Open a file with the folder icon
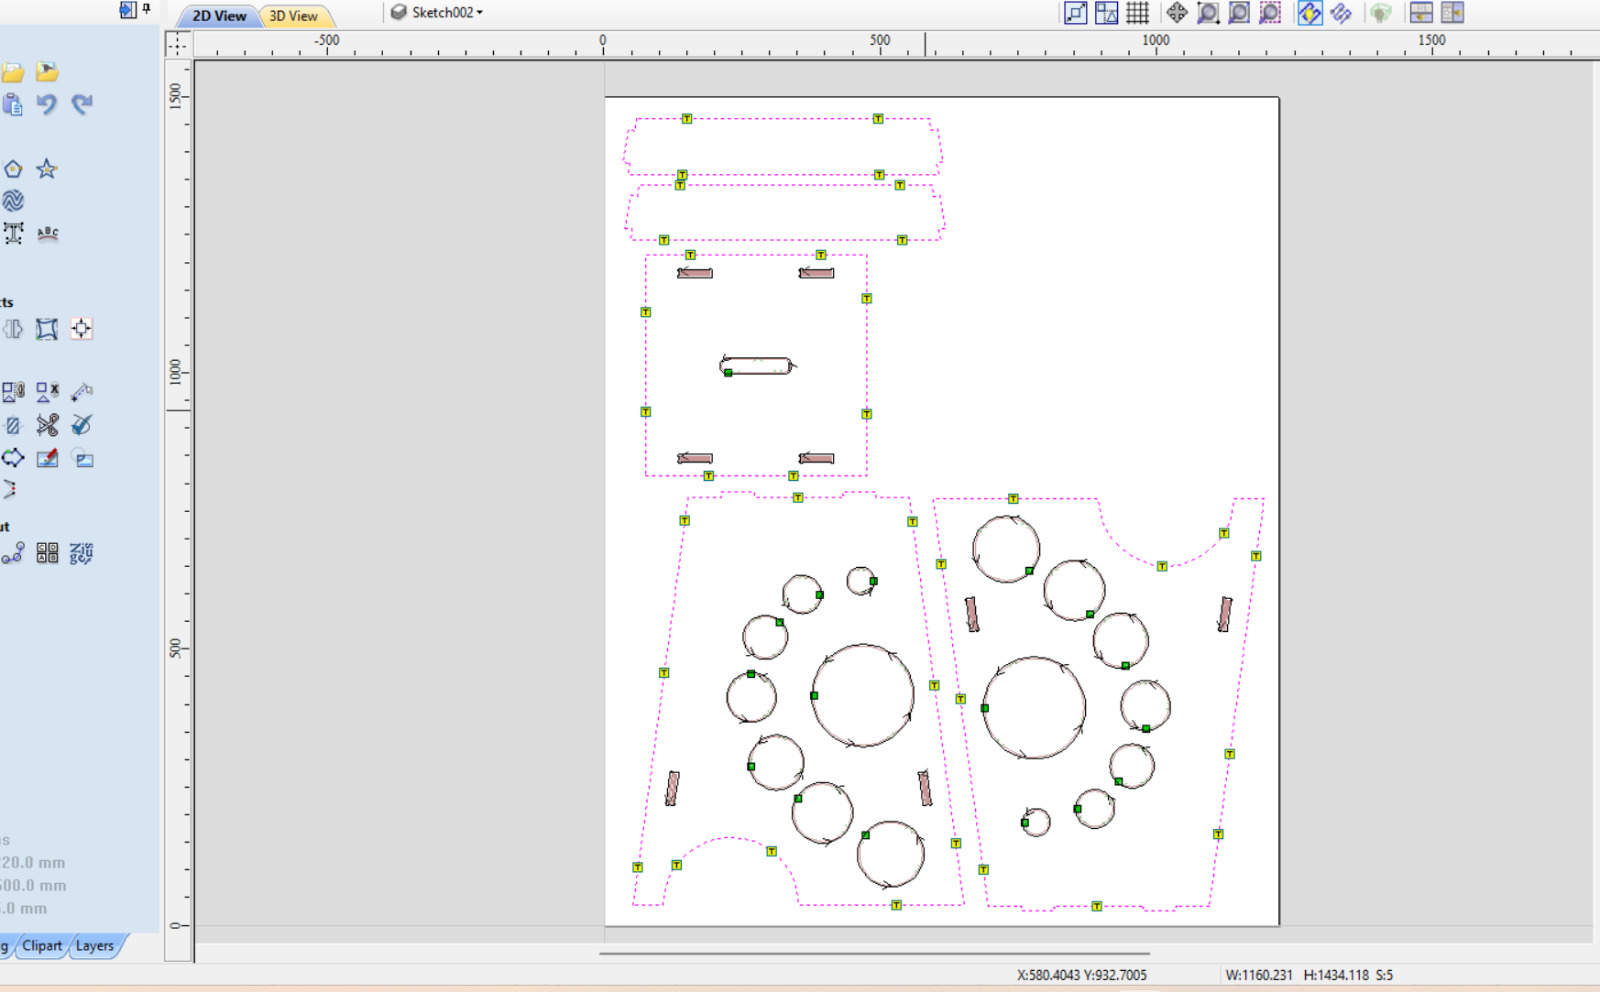 (13, 72)
